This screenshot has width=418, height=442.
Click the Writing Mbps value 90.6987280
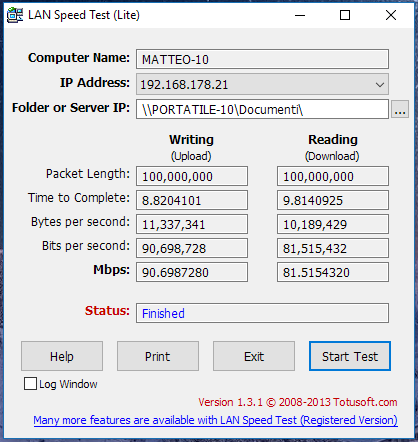[192, 272]
